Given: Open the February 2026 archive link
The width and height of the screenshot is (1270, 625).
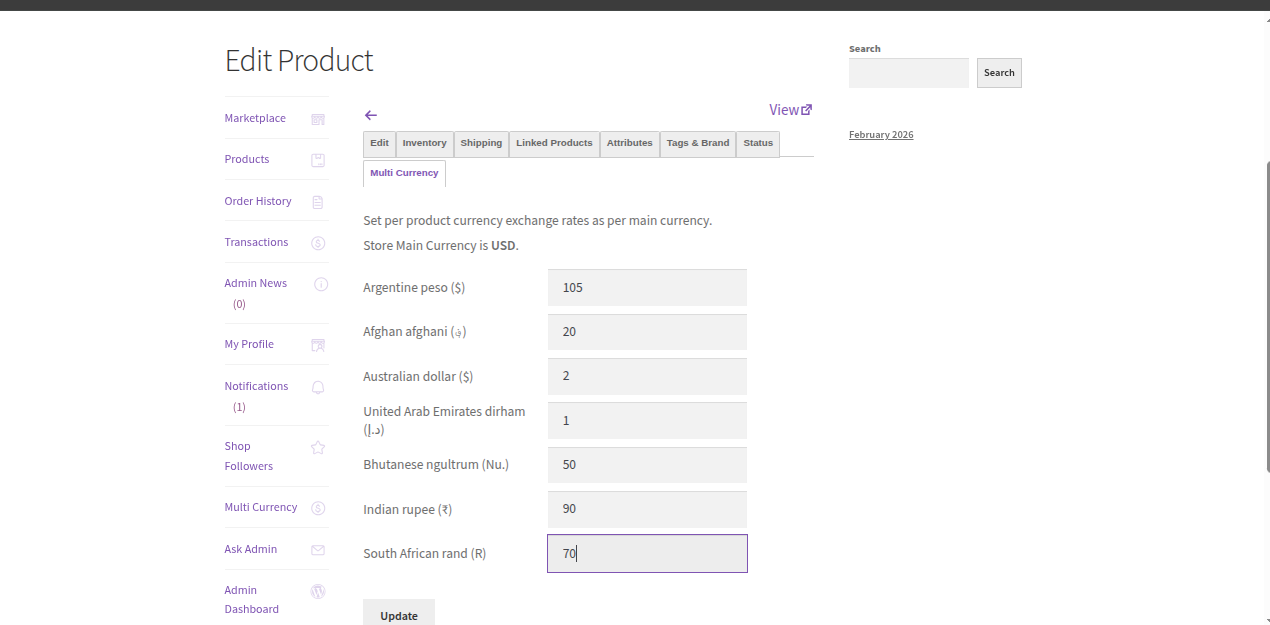Looking at the screenshot, I should coord(881,135).
